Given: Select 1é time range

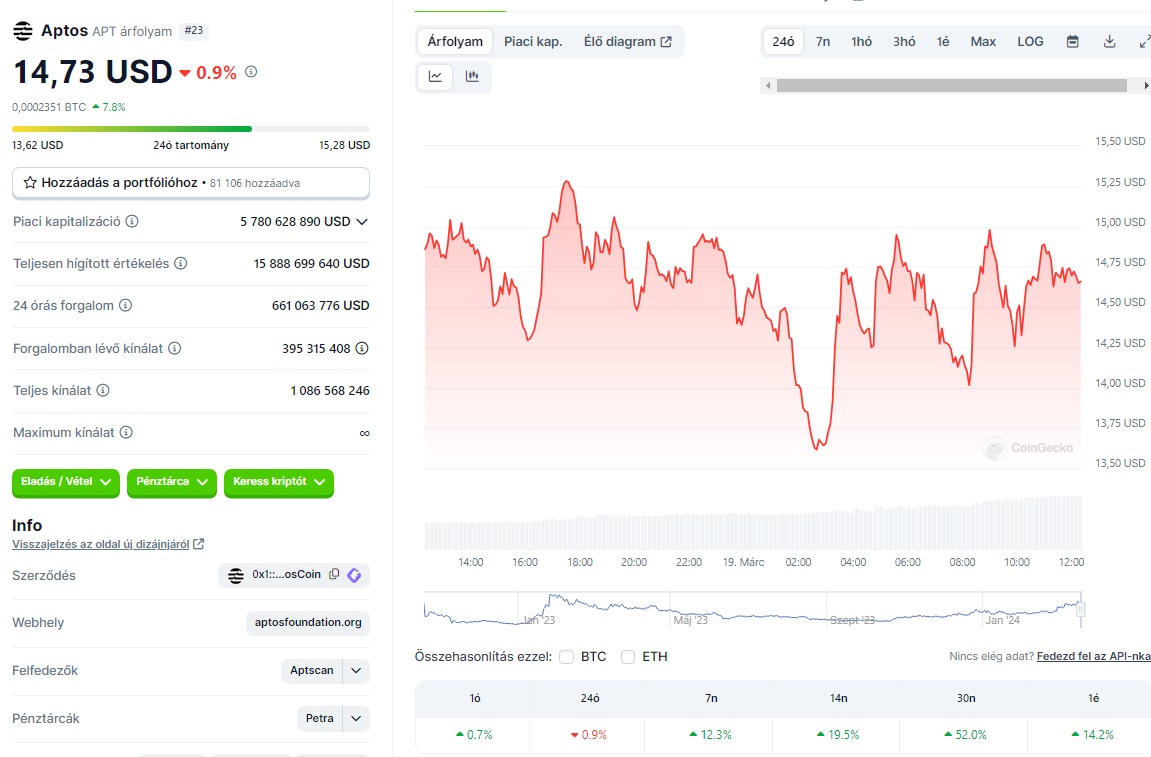Looking at the screenshot, I should (943, 42).
